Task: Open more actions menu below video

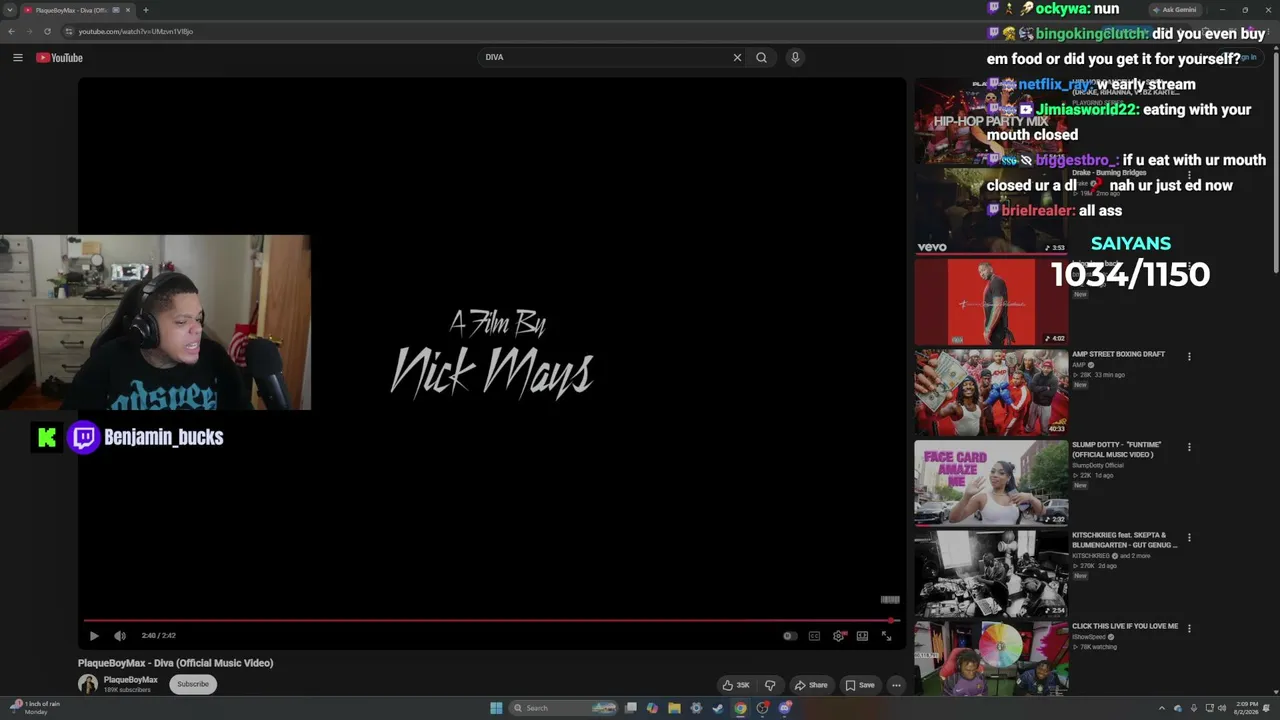Action: [x=896, y=685]
